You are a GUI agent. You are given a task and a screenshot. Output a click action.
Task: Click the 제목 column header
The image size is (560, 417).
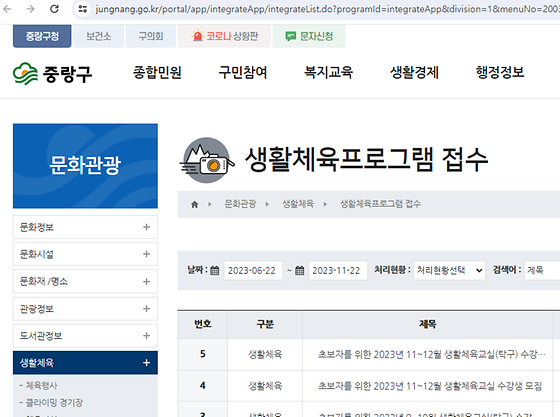tap(428, 324)
